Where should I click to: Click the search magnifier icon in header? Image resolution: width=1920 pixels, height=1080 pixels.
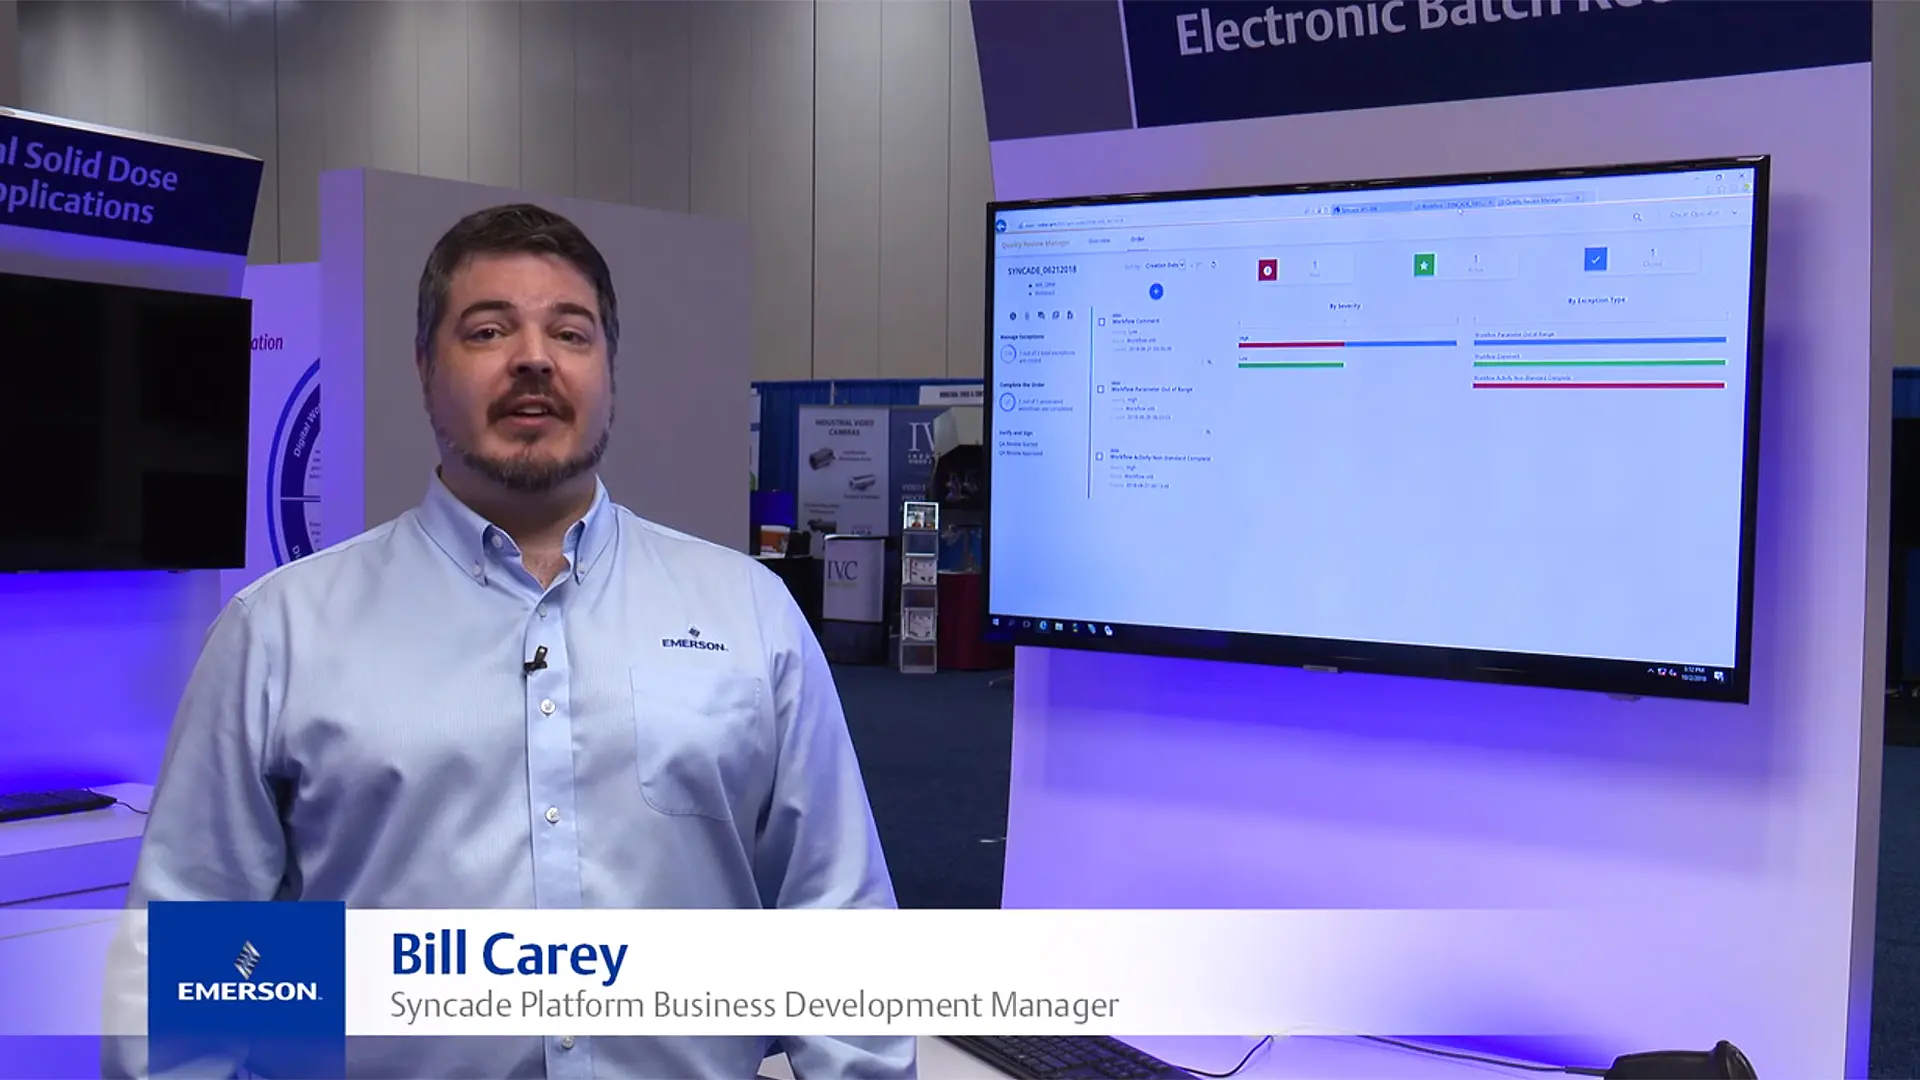(1637, 217)
